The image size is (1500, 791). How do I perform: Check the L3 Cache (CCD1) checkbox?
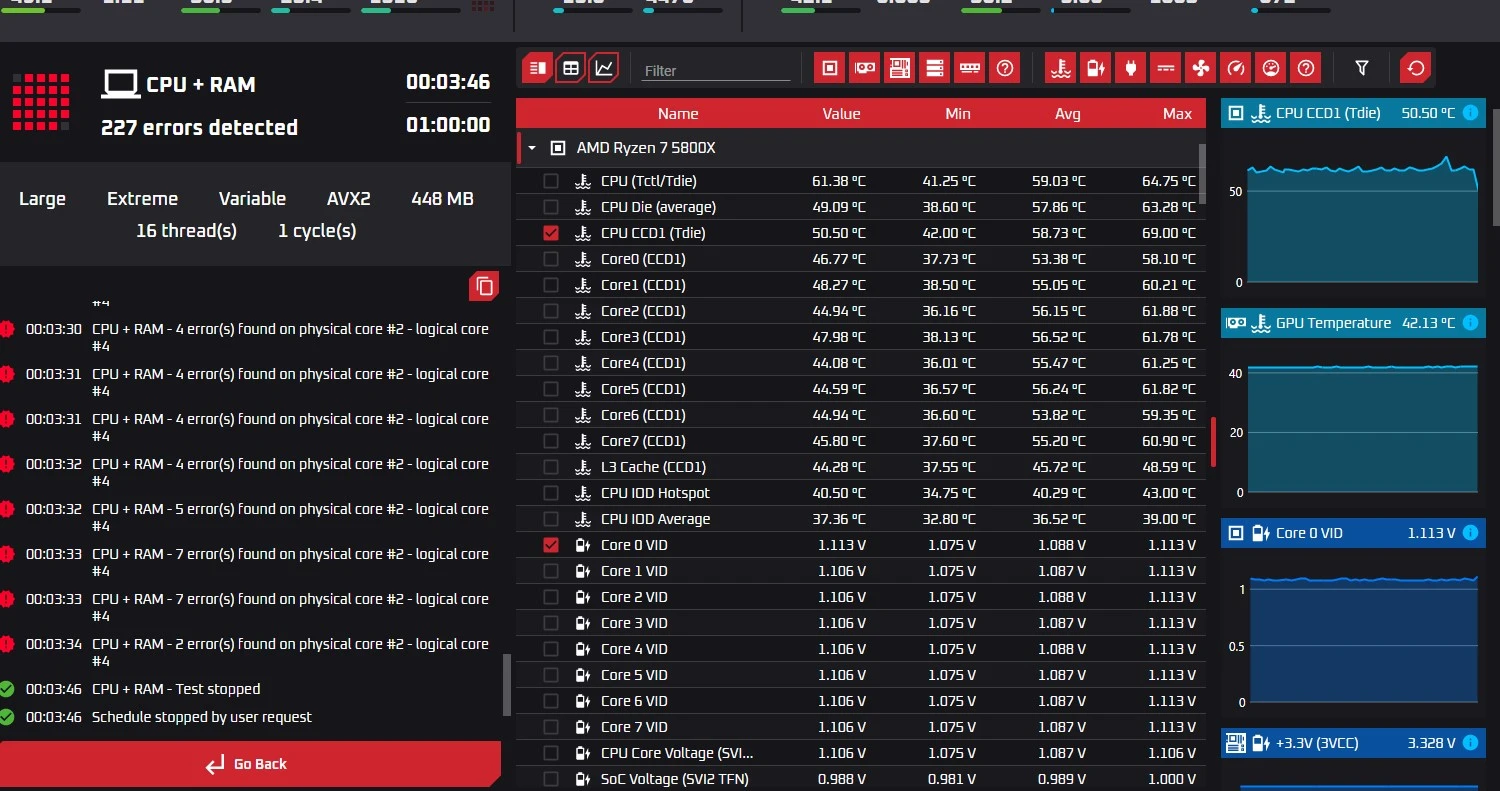point(551,467)
